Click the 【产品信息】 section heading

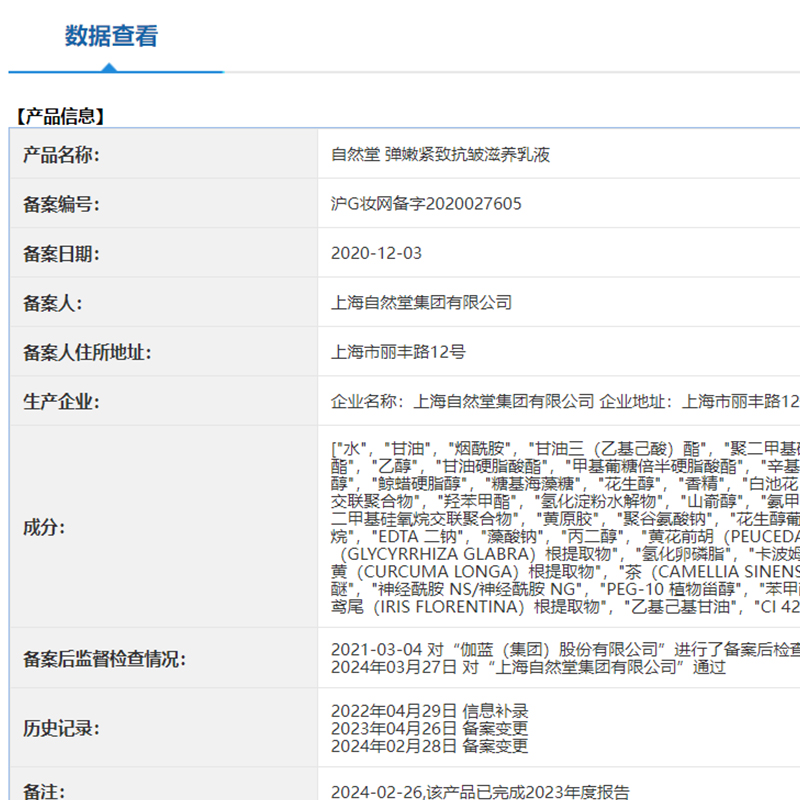click(60, 116)
